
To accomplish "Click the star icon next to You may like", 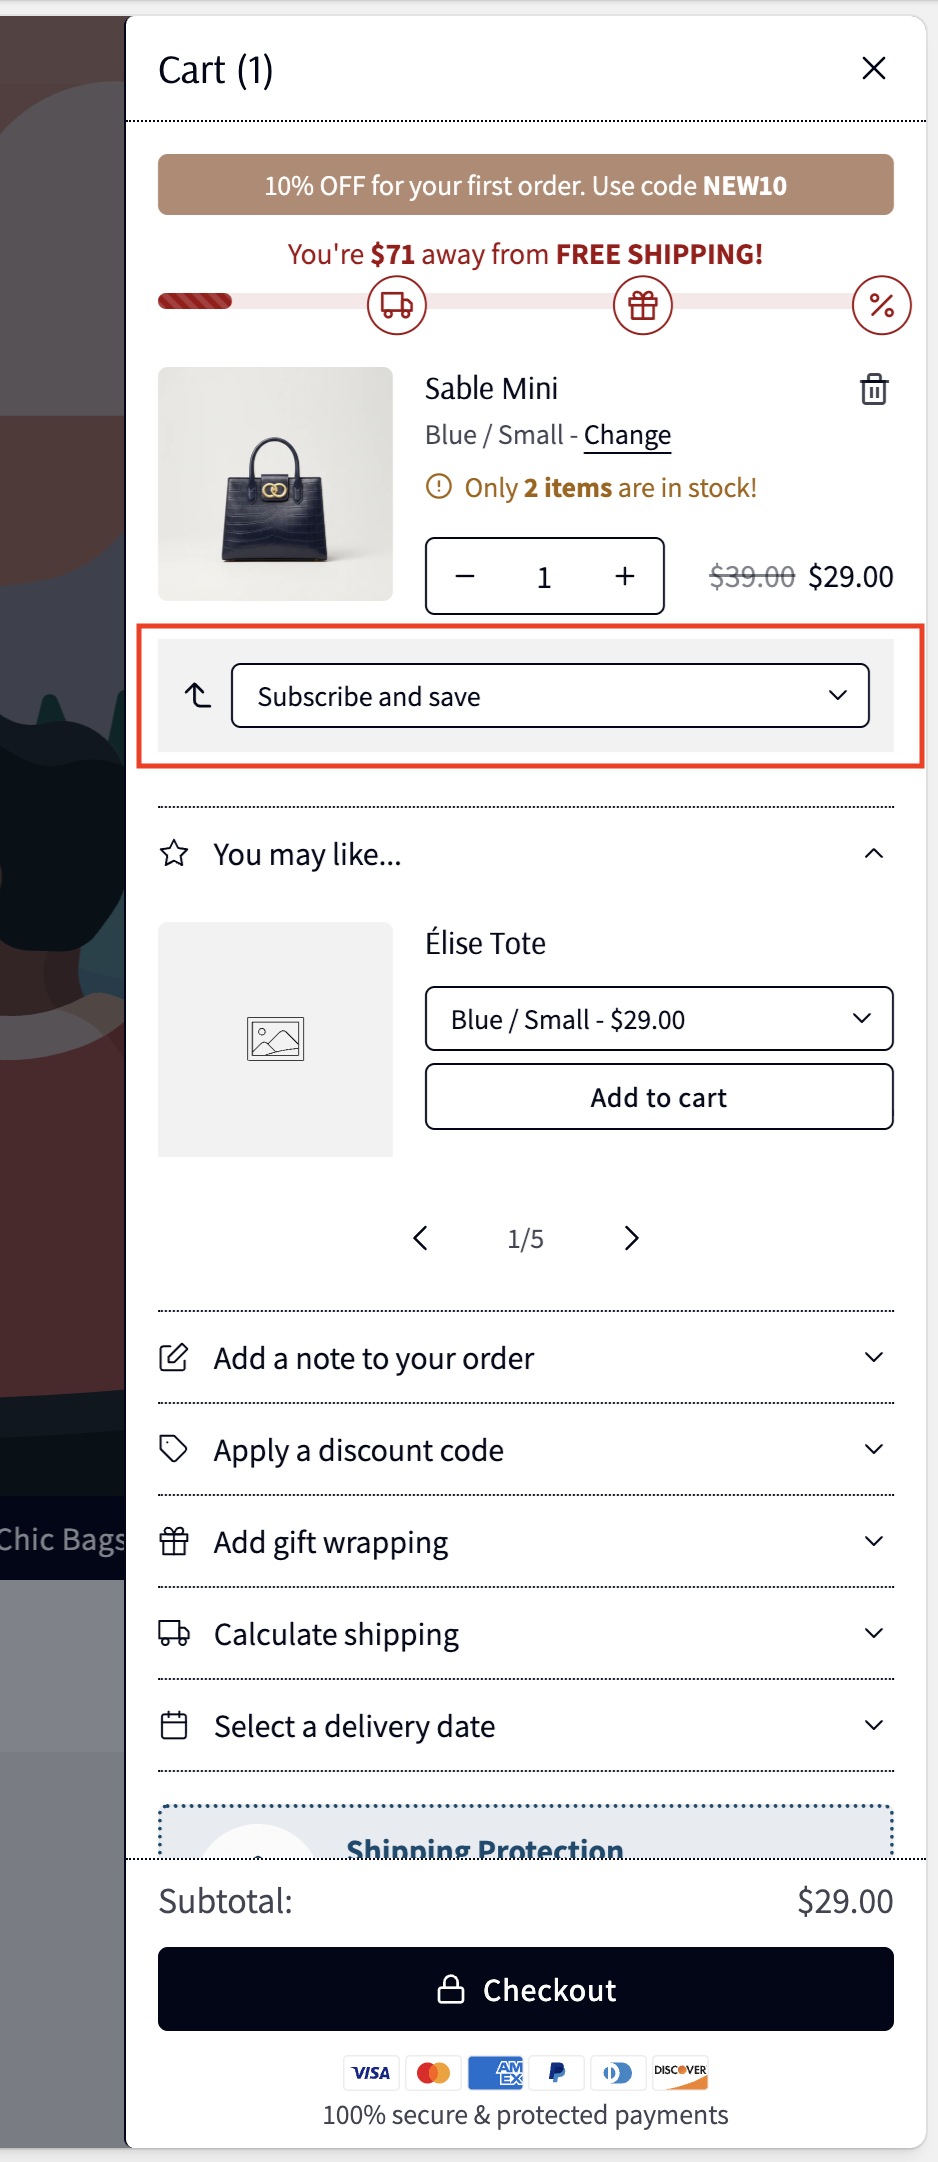I will pos(174,854).
